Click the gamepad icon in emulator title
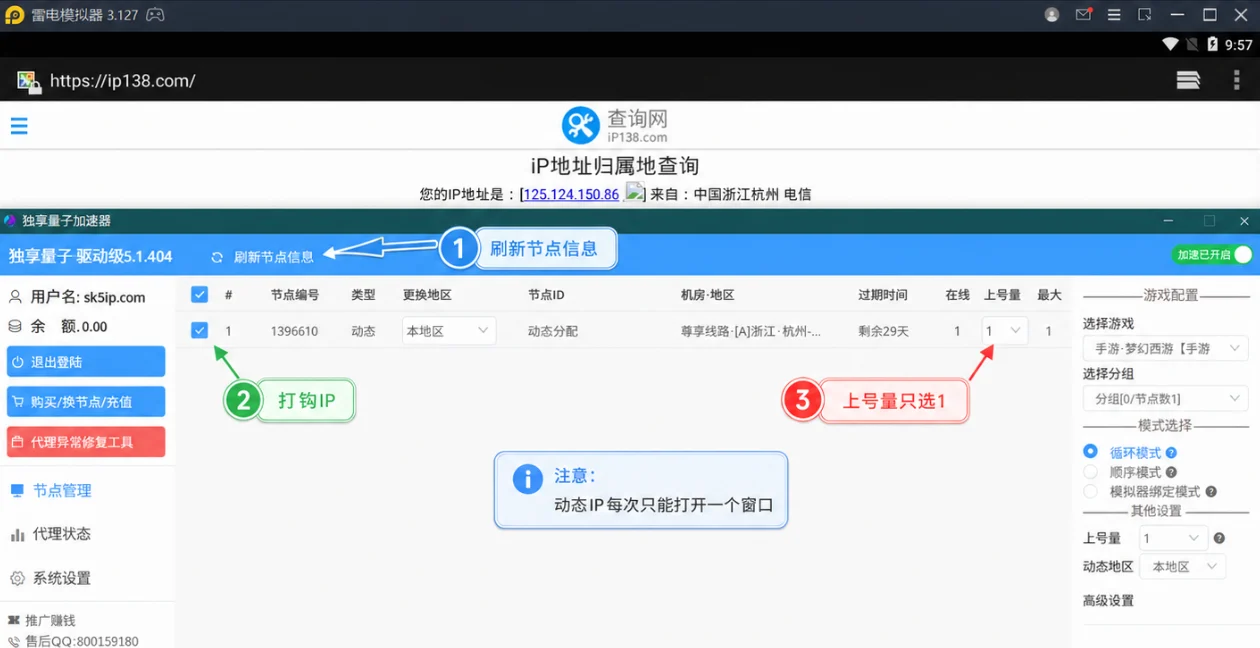The image size is (1260, 648). pos(155,15)
